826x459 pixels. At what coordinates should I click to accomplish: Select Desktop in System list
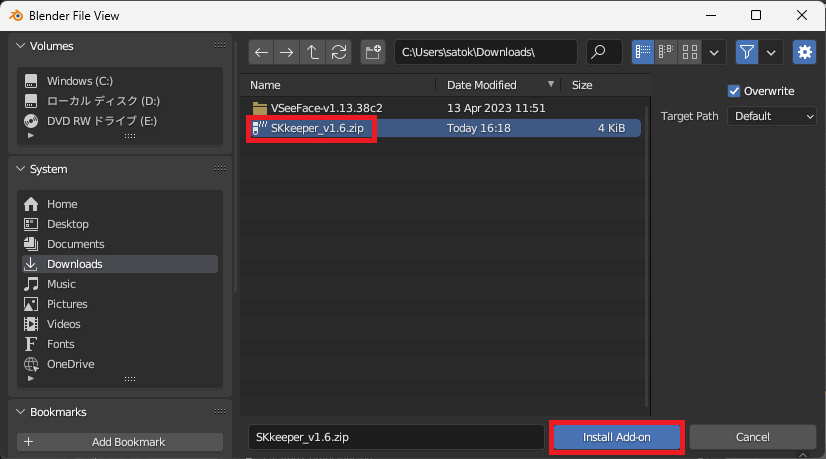(x=67, y=224)
